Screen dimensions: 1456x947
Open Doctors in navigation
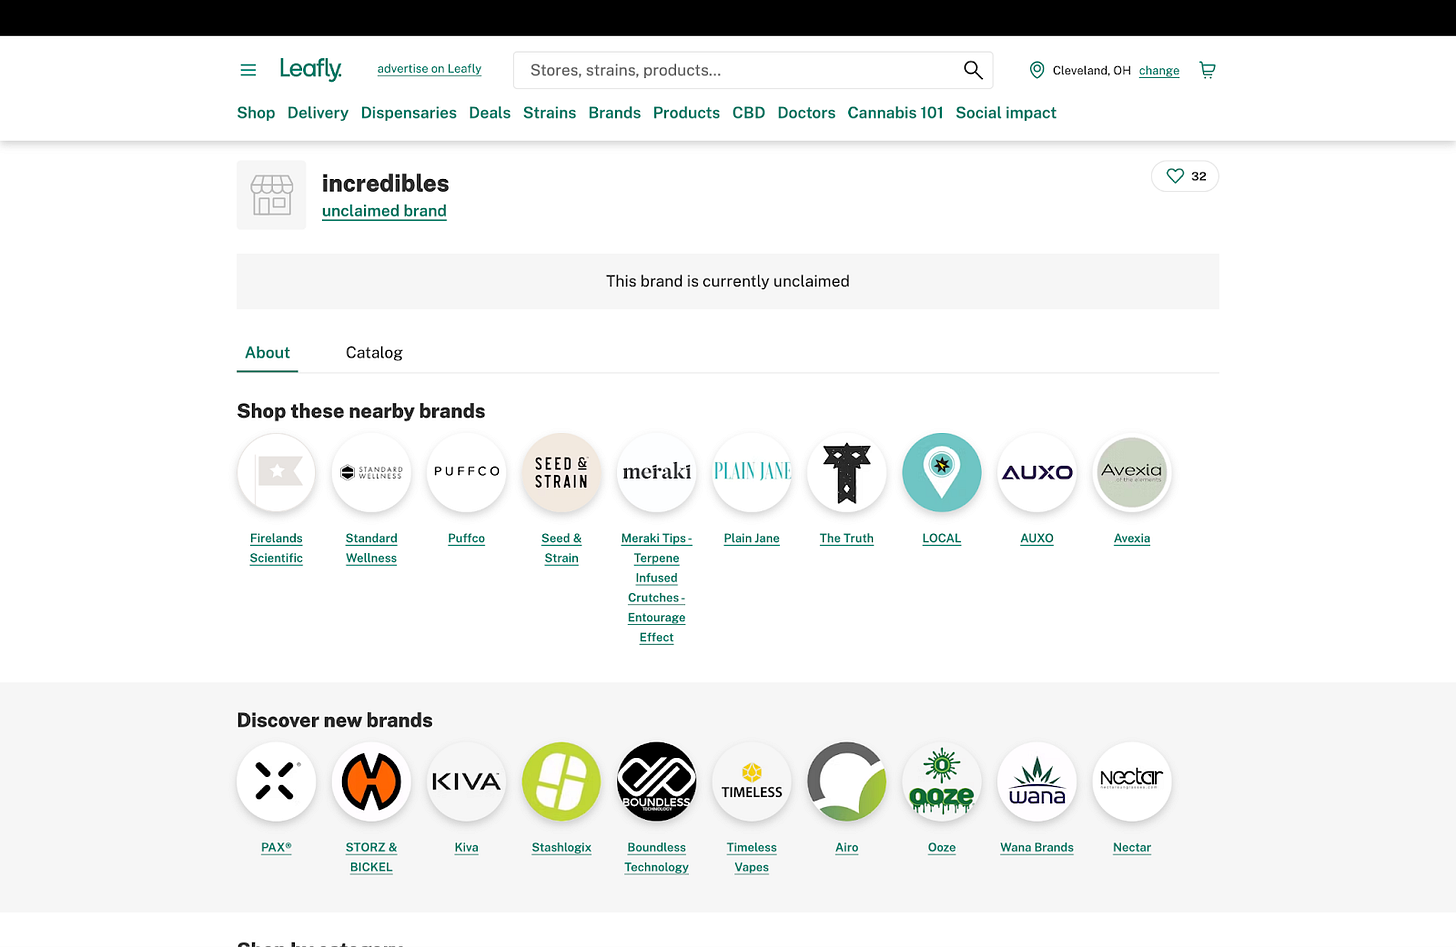coord(807,113)
